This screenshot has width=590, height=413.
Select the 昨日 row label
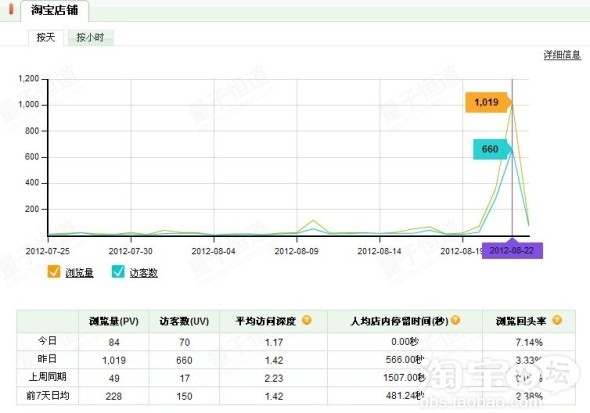[x=47, y=359]
